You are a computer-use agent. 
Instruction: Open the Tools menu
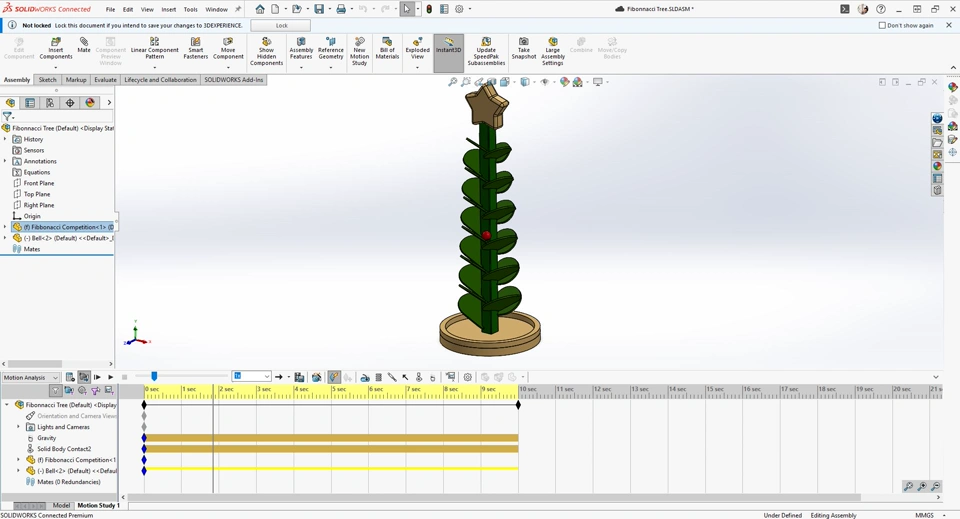pyautogui.click(x=190, y=9)
